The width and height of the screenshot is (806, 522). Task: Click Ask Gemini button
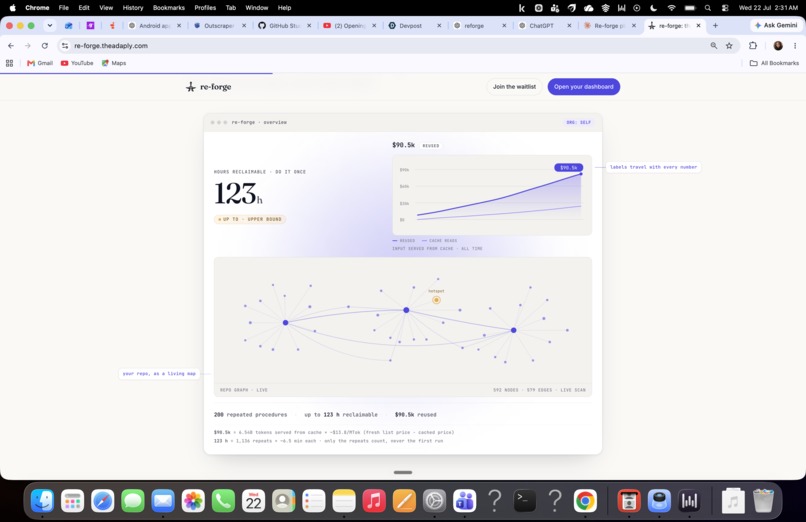(x=776, y=25)
